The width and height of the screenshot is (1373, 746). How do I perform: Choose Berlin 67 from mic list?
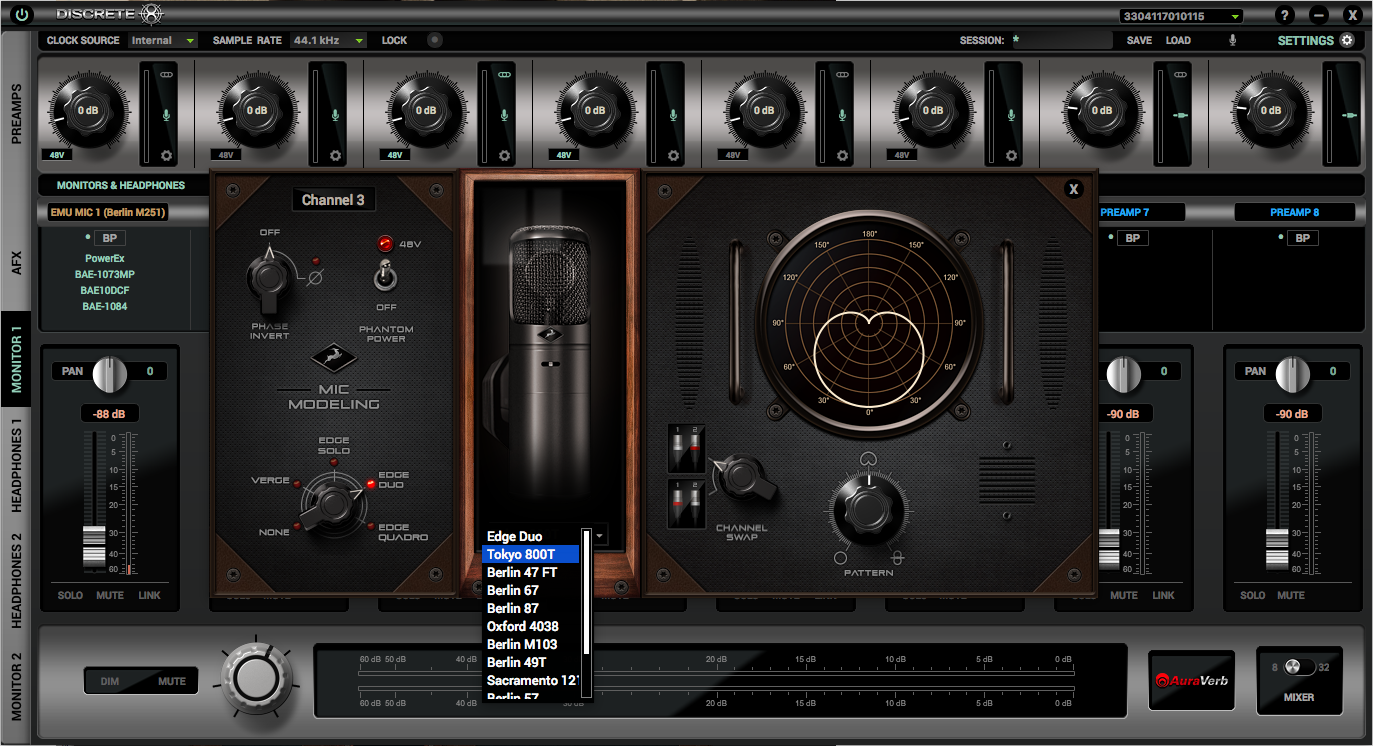click(531, 590)
